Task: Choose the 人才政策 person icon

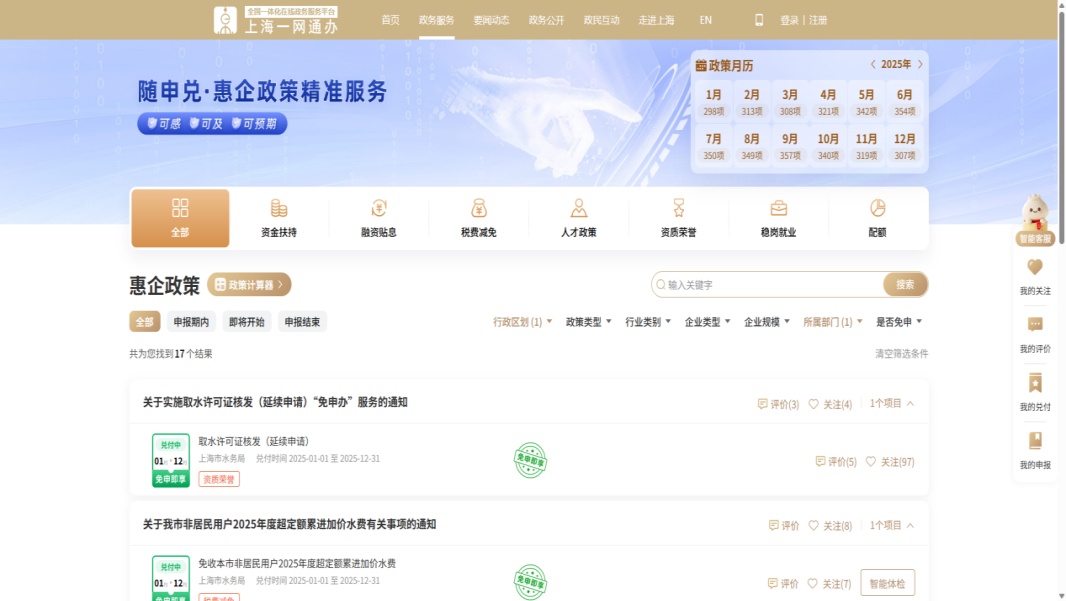Action: point(579,208)
